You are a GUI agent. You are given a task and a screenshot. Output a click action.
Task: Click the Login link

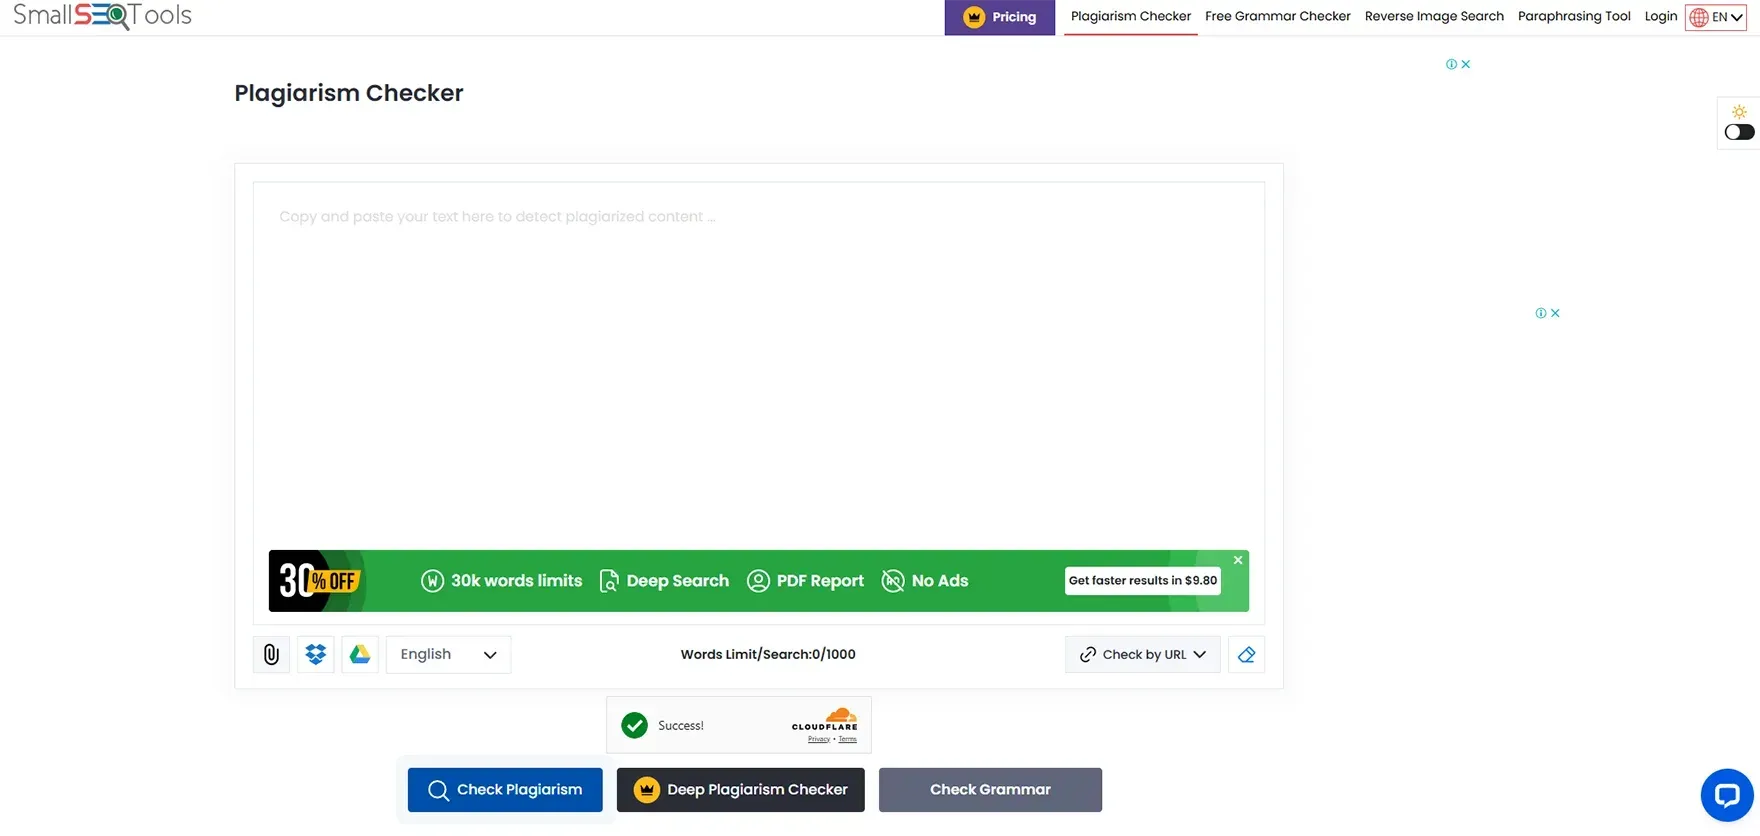[x=1661, y=16]
